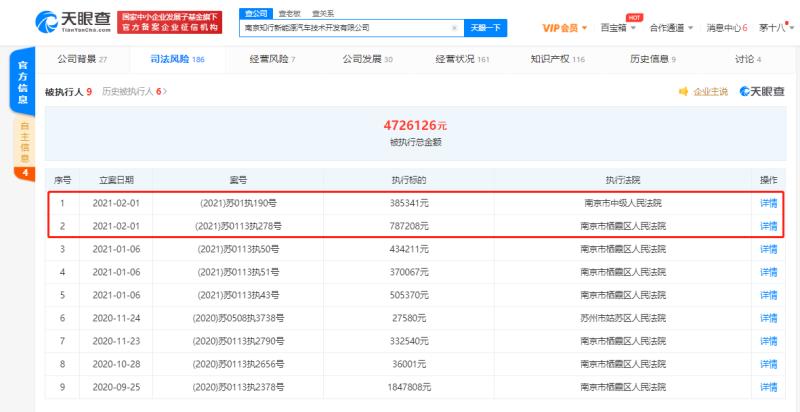The width and height of the screenshot is (800, 412).
Task: Open 详情 for case 苏0113执2790号
Action: (768, 341)
